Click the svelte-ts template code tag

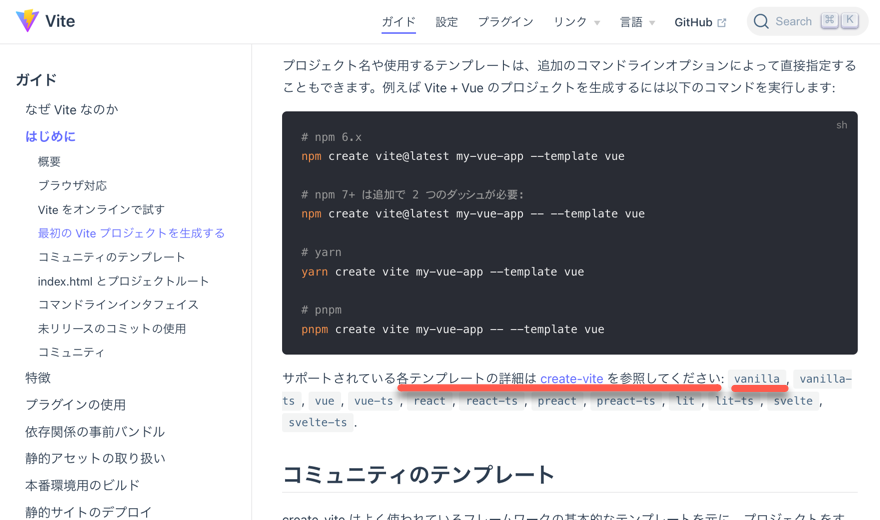pos(318,422)
